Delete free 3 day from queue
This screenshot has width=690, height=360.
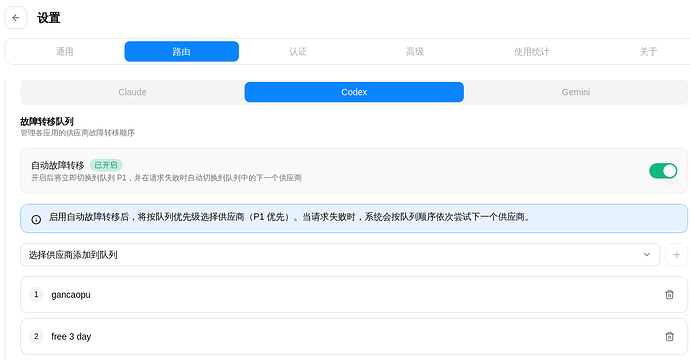pyautogui.click(x=669, y=336)
